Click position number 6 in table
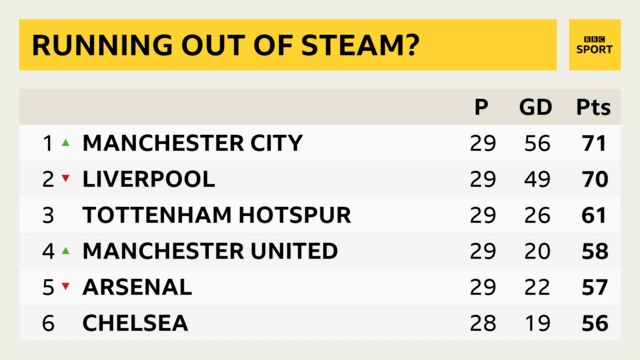Viewport: 640px width, 360px height. (x=48, y=323)
